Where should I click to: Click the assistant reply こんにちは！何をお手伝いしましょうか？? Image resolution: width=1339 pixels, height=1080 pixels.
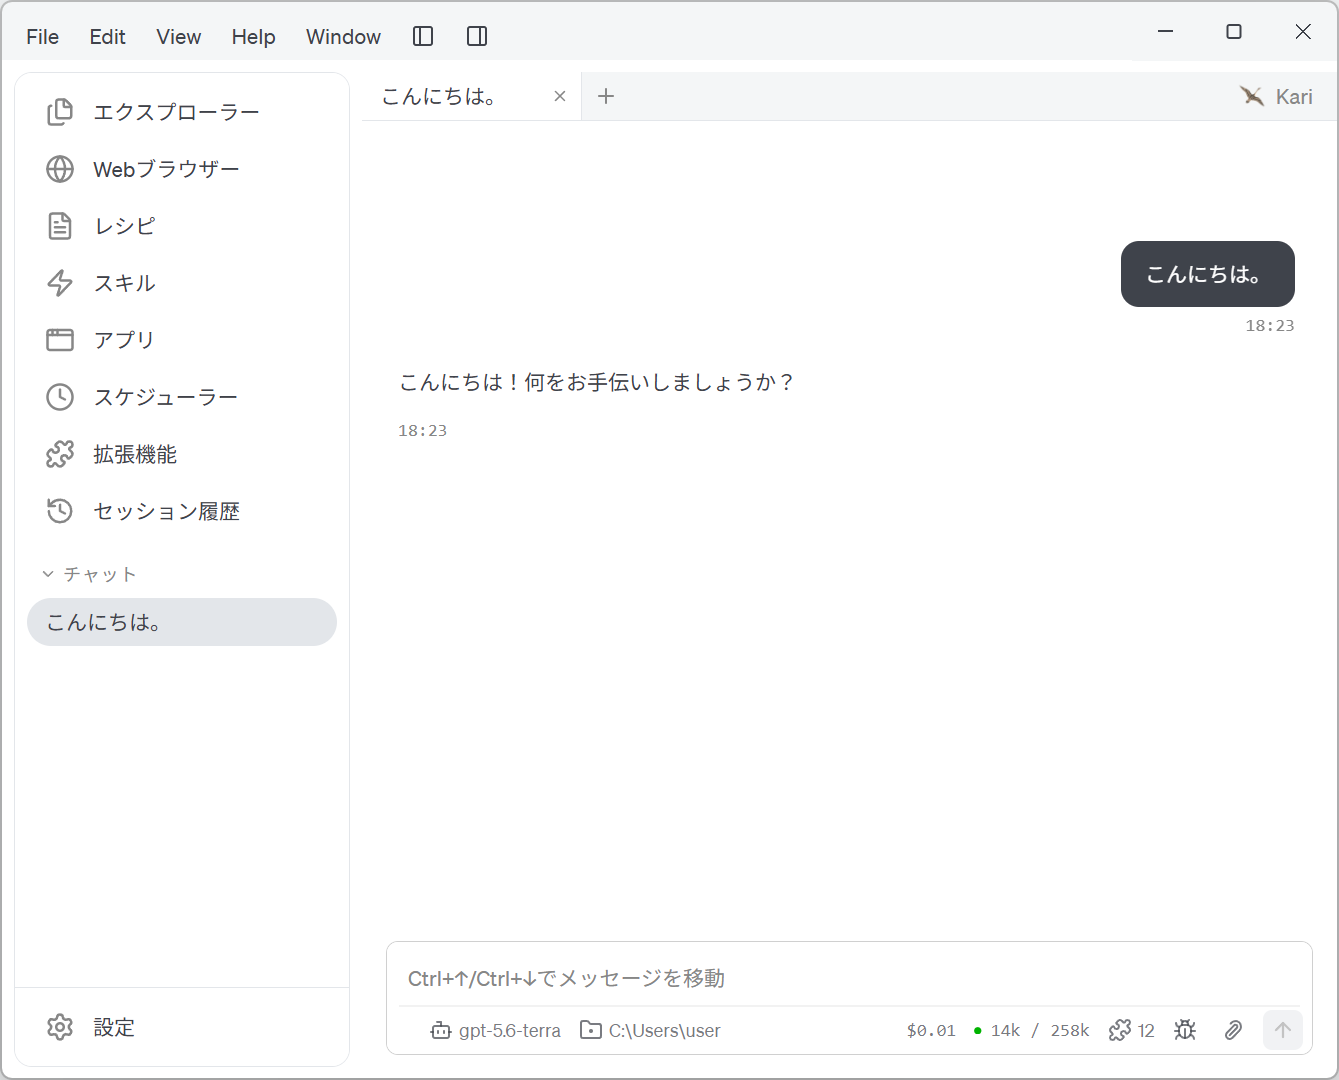click(x=597, y=382)
